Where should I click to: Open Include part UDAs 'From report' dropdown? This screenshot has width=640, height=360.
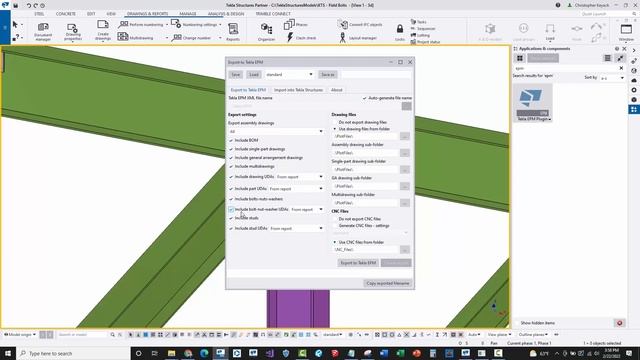pyautogui.click(x=296, y=189)
